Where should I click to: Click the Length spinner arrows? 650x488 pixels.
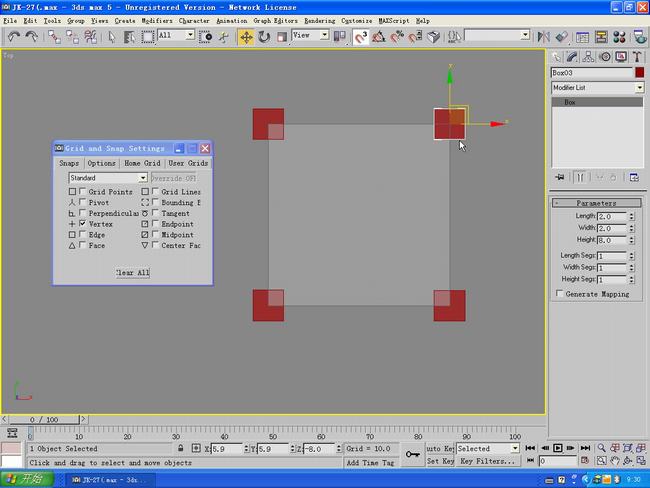pos(631,216)
